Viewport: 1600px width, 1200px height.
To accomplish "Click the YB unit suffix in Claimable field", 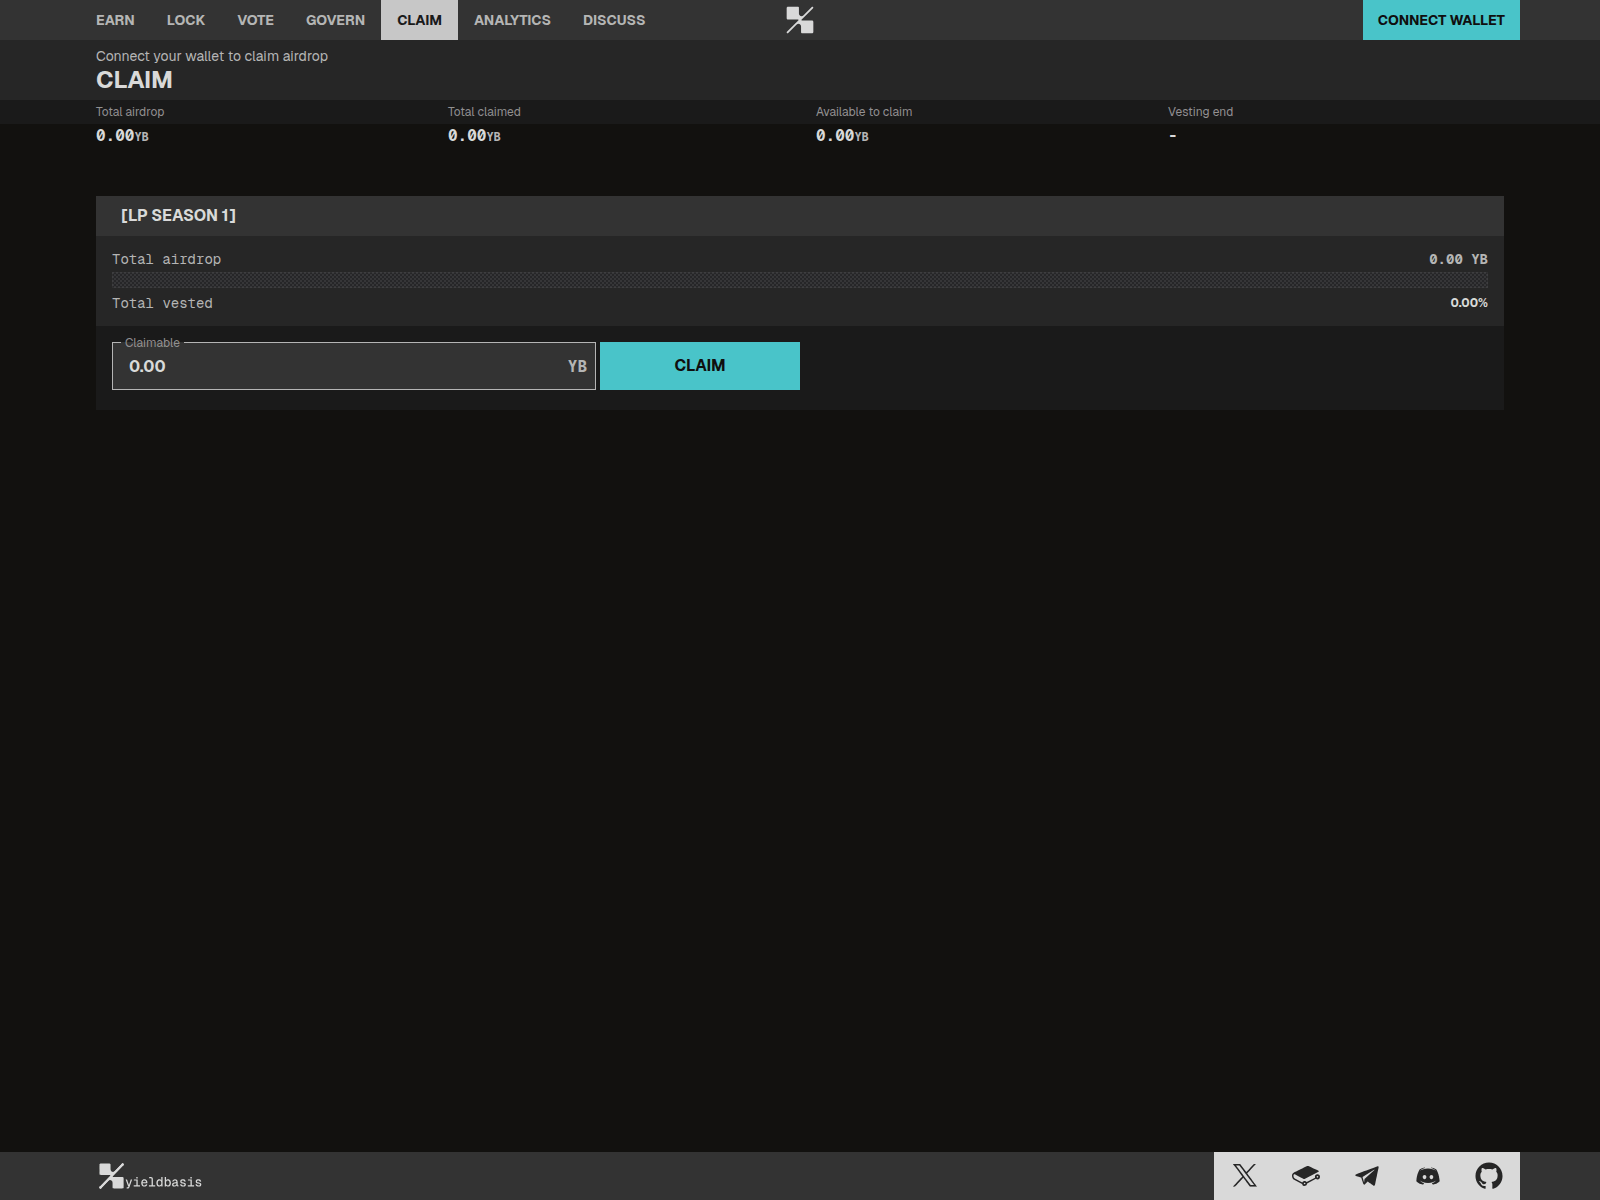I will 577,366.
